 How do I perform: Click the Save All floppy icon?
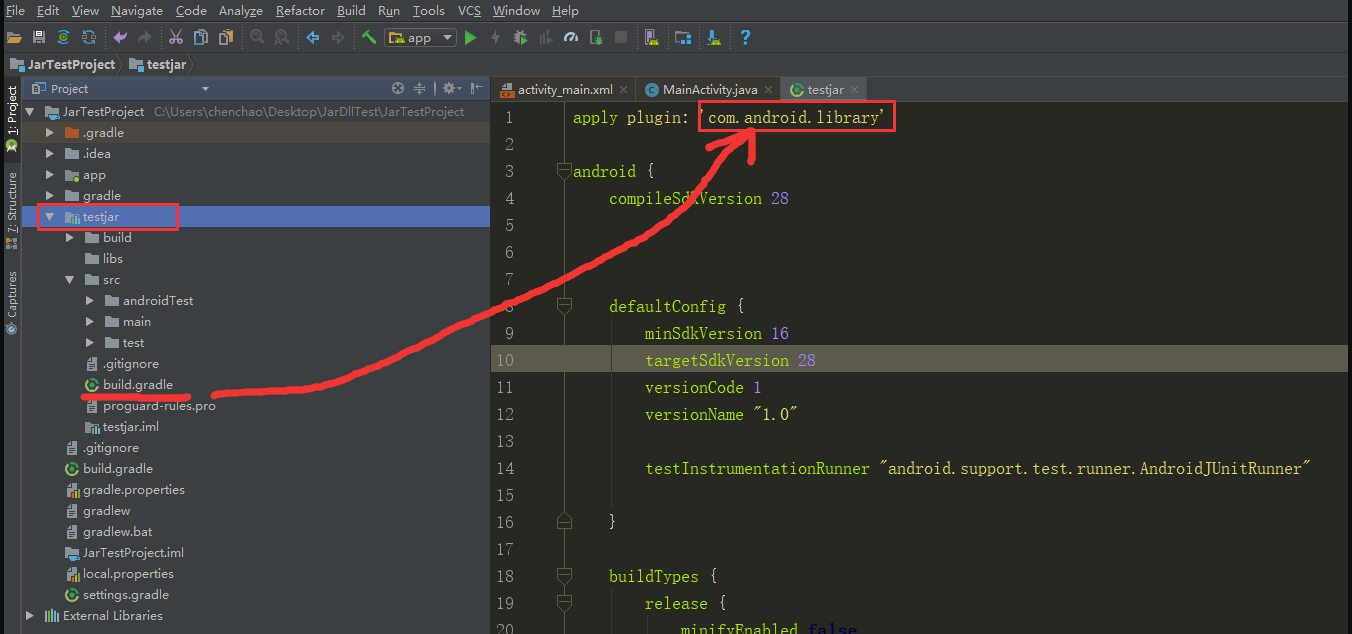pos(39,38)
